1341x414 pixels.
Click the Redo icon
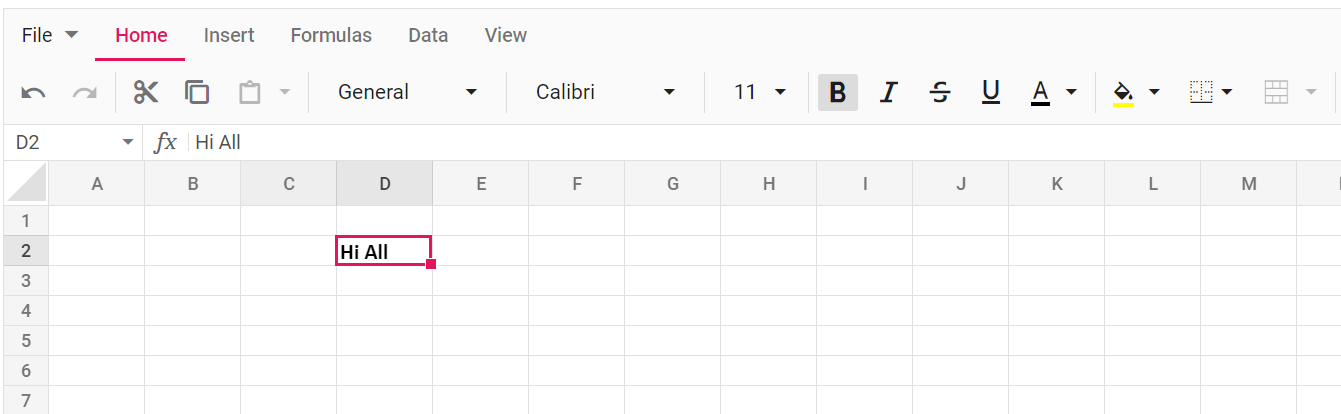(x=85, y=92)
